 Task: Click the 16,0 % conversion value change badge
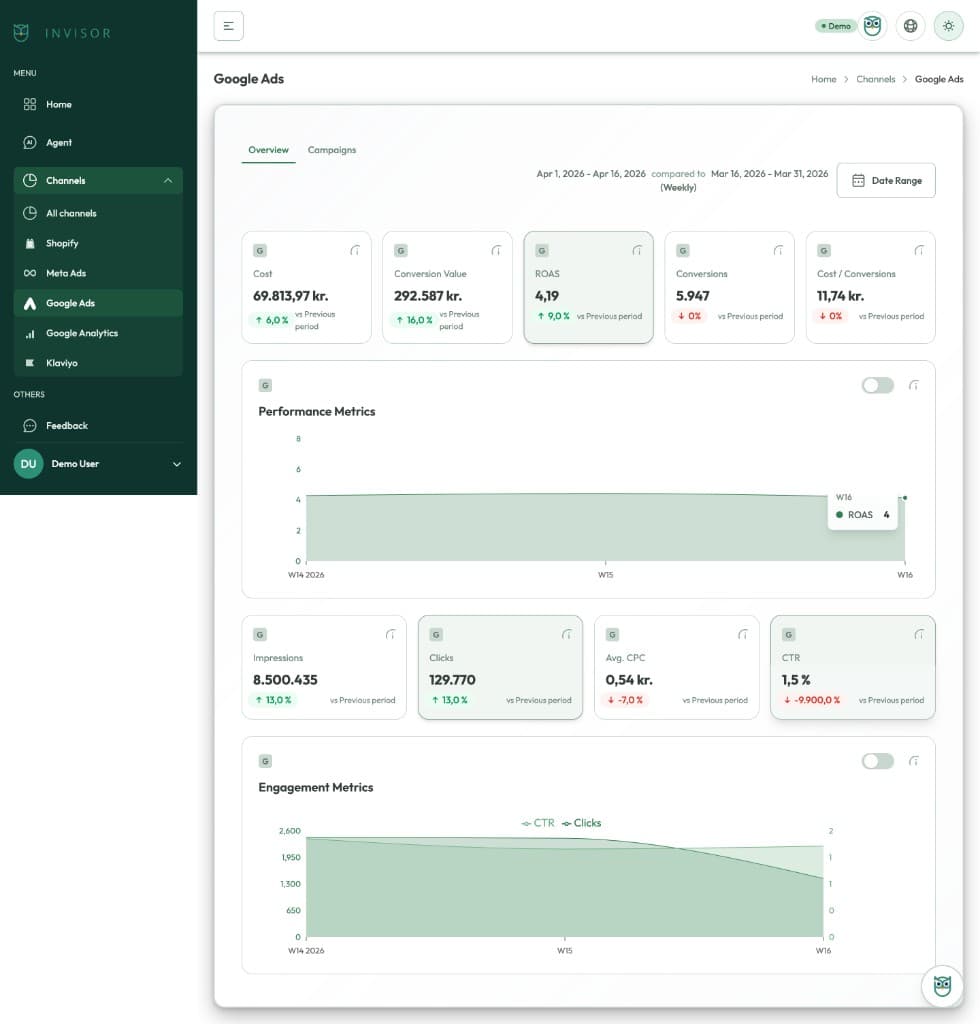414,320
